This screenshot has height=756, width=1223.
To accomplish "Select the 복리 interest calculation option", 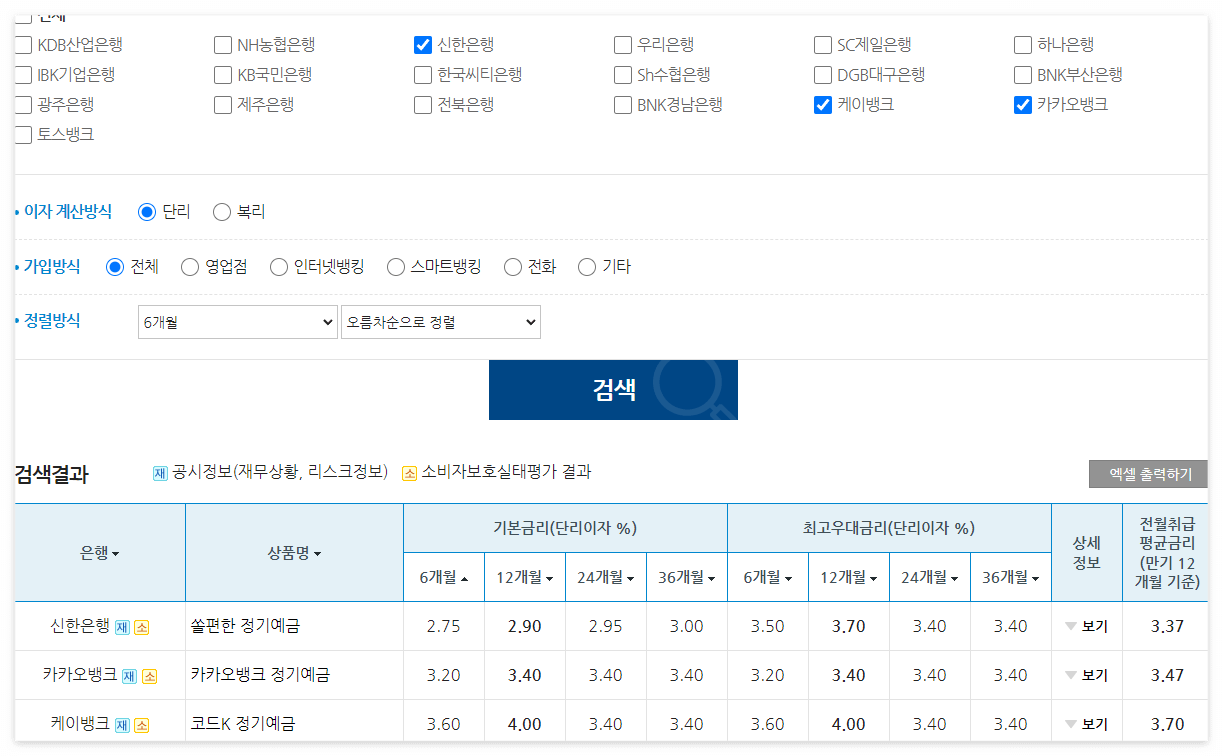I will pyautogui.click(x=221, y=211).
